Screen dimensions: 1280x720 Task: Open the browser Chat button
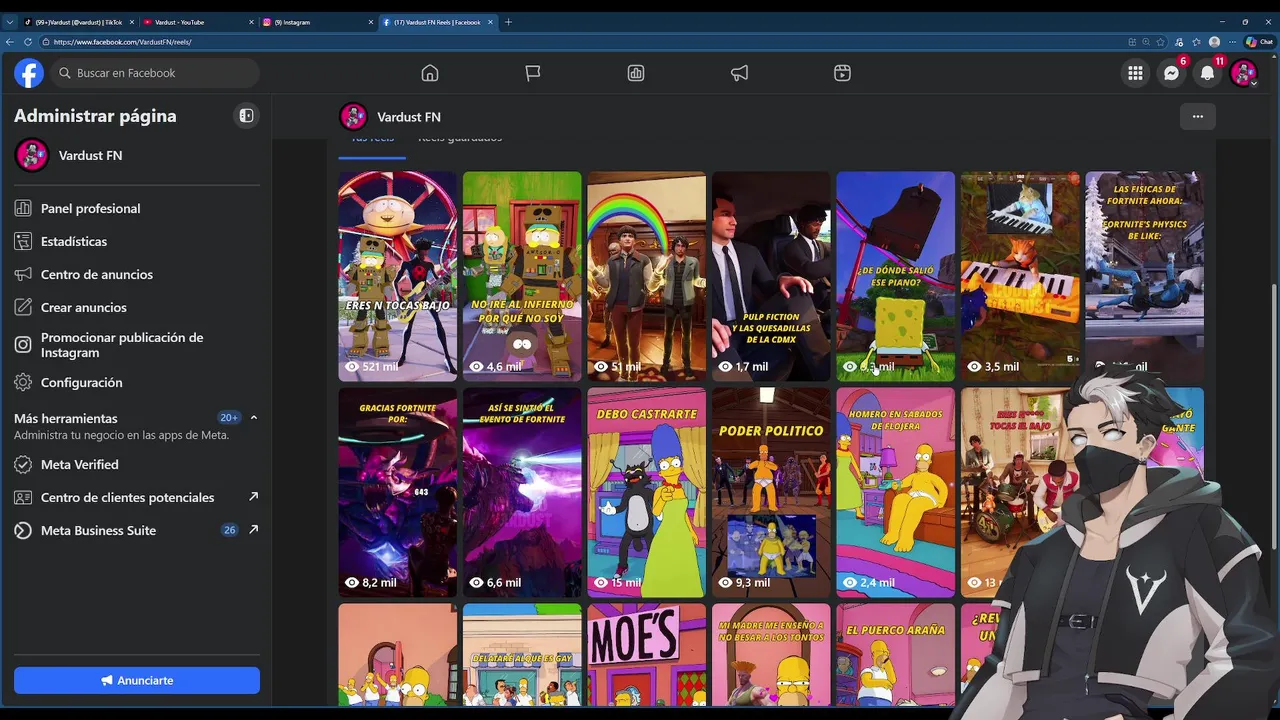pos(1258,42)
